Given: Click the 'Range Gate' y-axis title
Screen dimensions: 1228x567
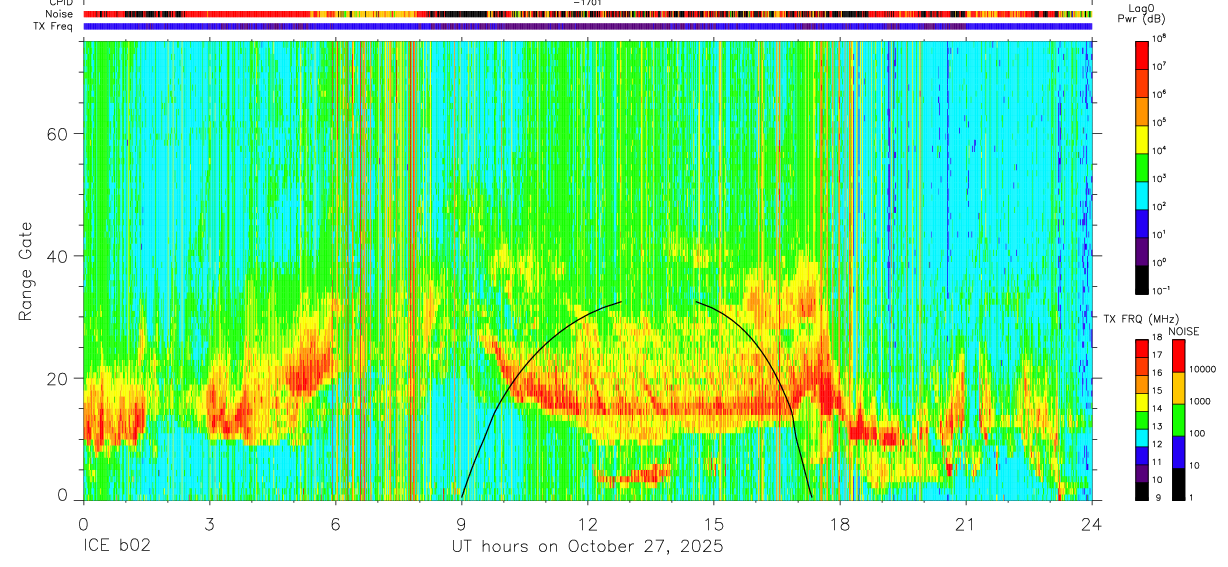Looking at the screenshot, I should click(x=26, y=270).
